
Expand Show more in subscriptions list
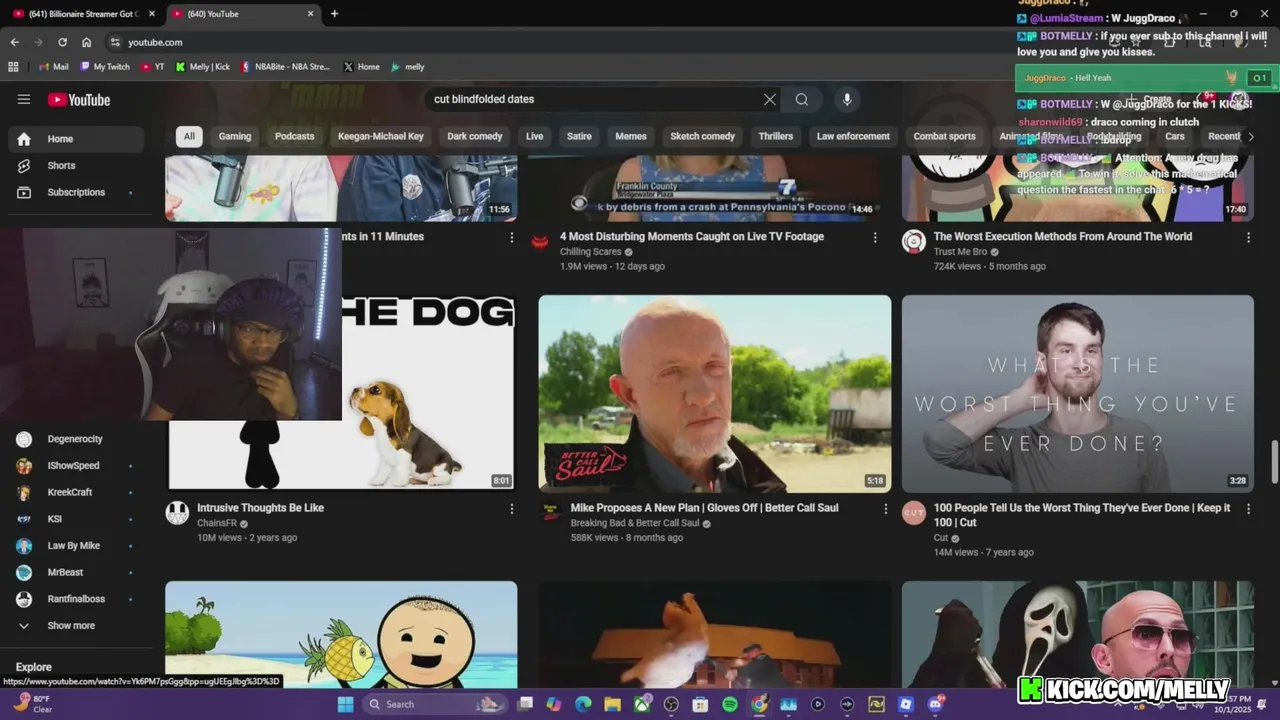pos(75,626)
